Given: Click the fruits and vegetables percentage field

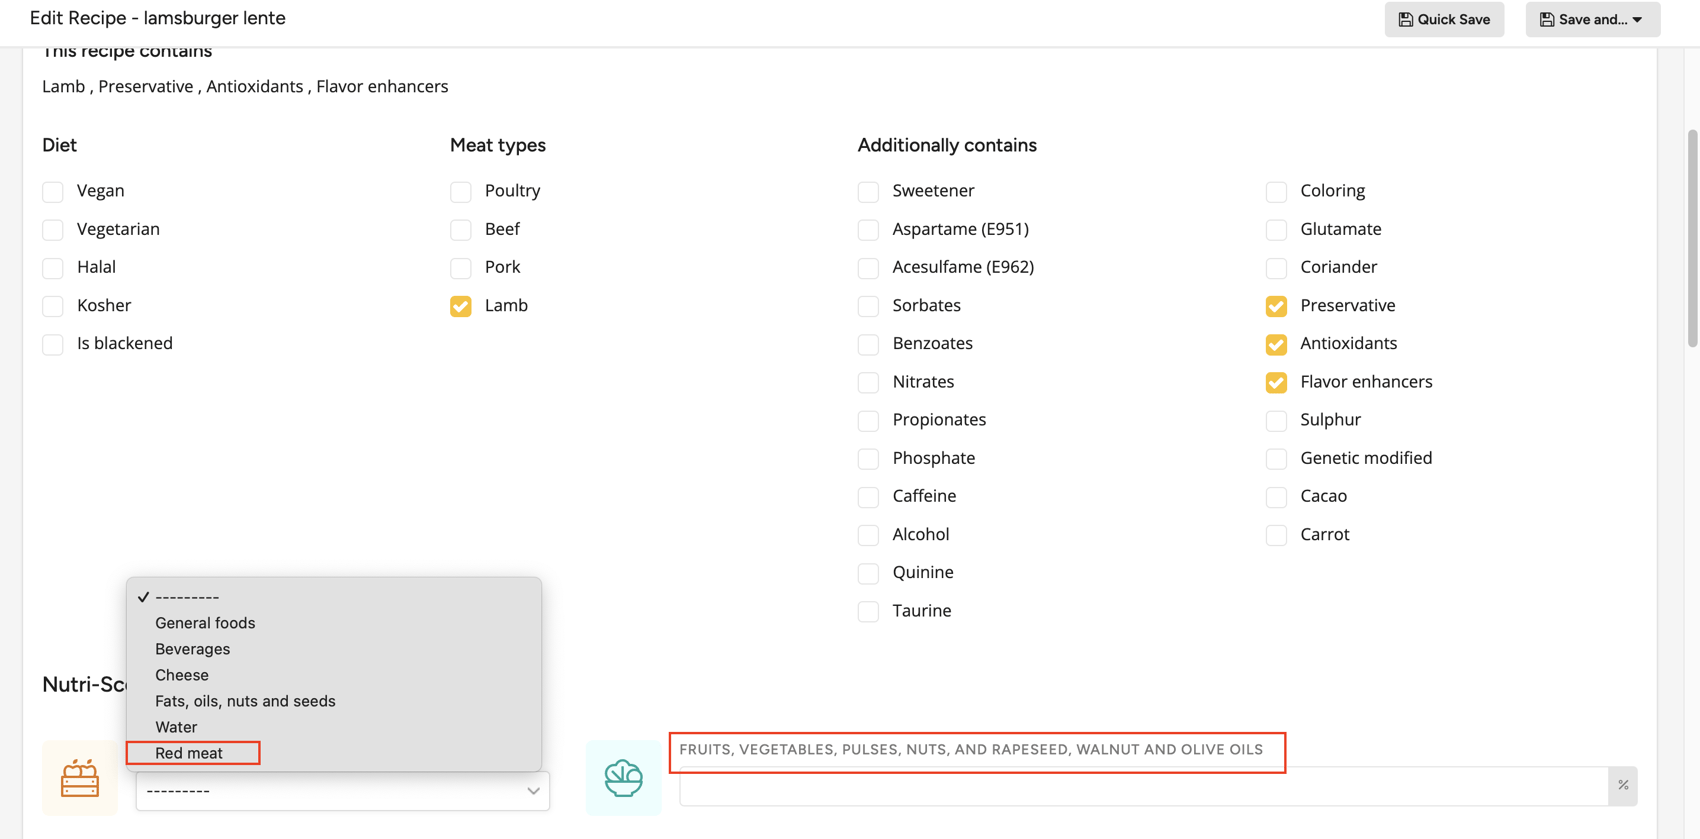Looking at the screenshot, I should 1144,785.
